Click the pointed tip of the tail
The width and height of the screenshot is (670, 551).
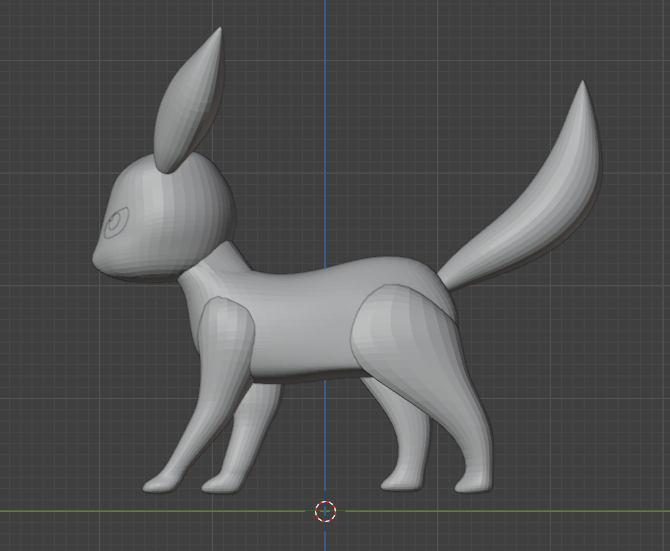click(581, 86)
